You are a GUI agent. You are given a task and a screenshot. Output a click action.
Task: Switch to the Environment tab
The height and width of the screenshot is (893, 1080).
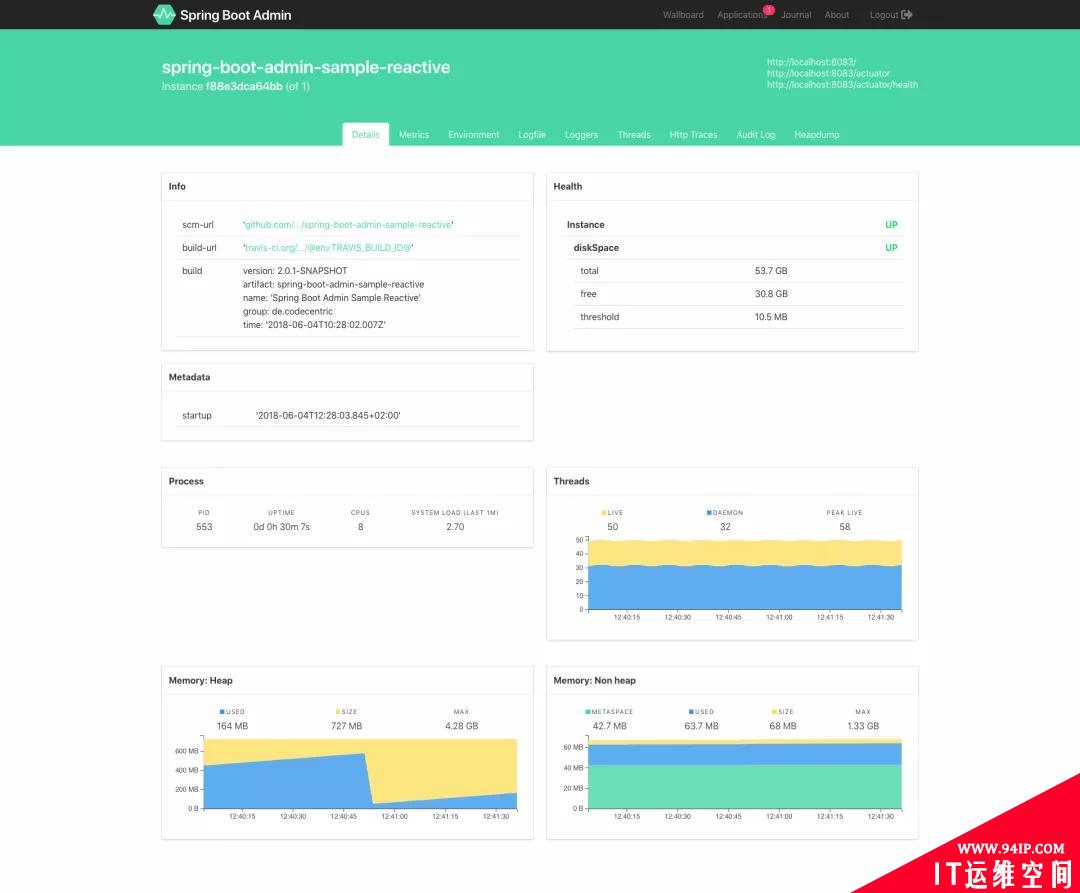[474, 134]
